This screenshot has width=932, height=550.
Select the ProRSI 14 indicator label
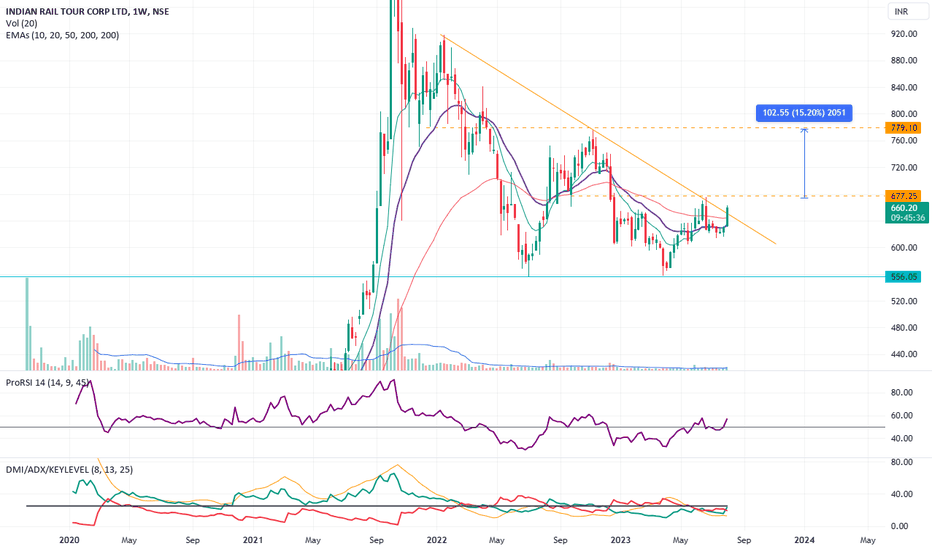tap(48, 382)
